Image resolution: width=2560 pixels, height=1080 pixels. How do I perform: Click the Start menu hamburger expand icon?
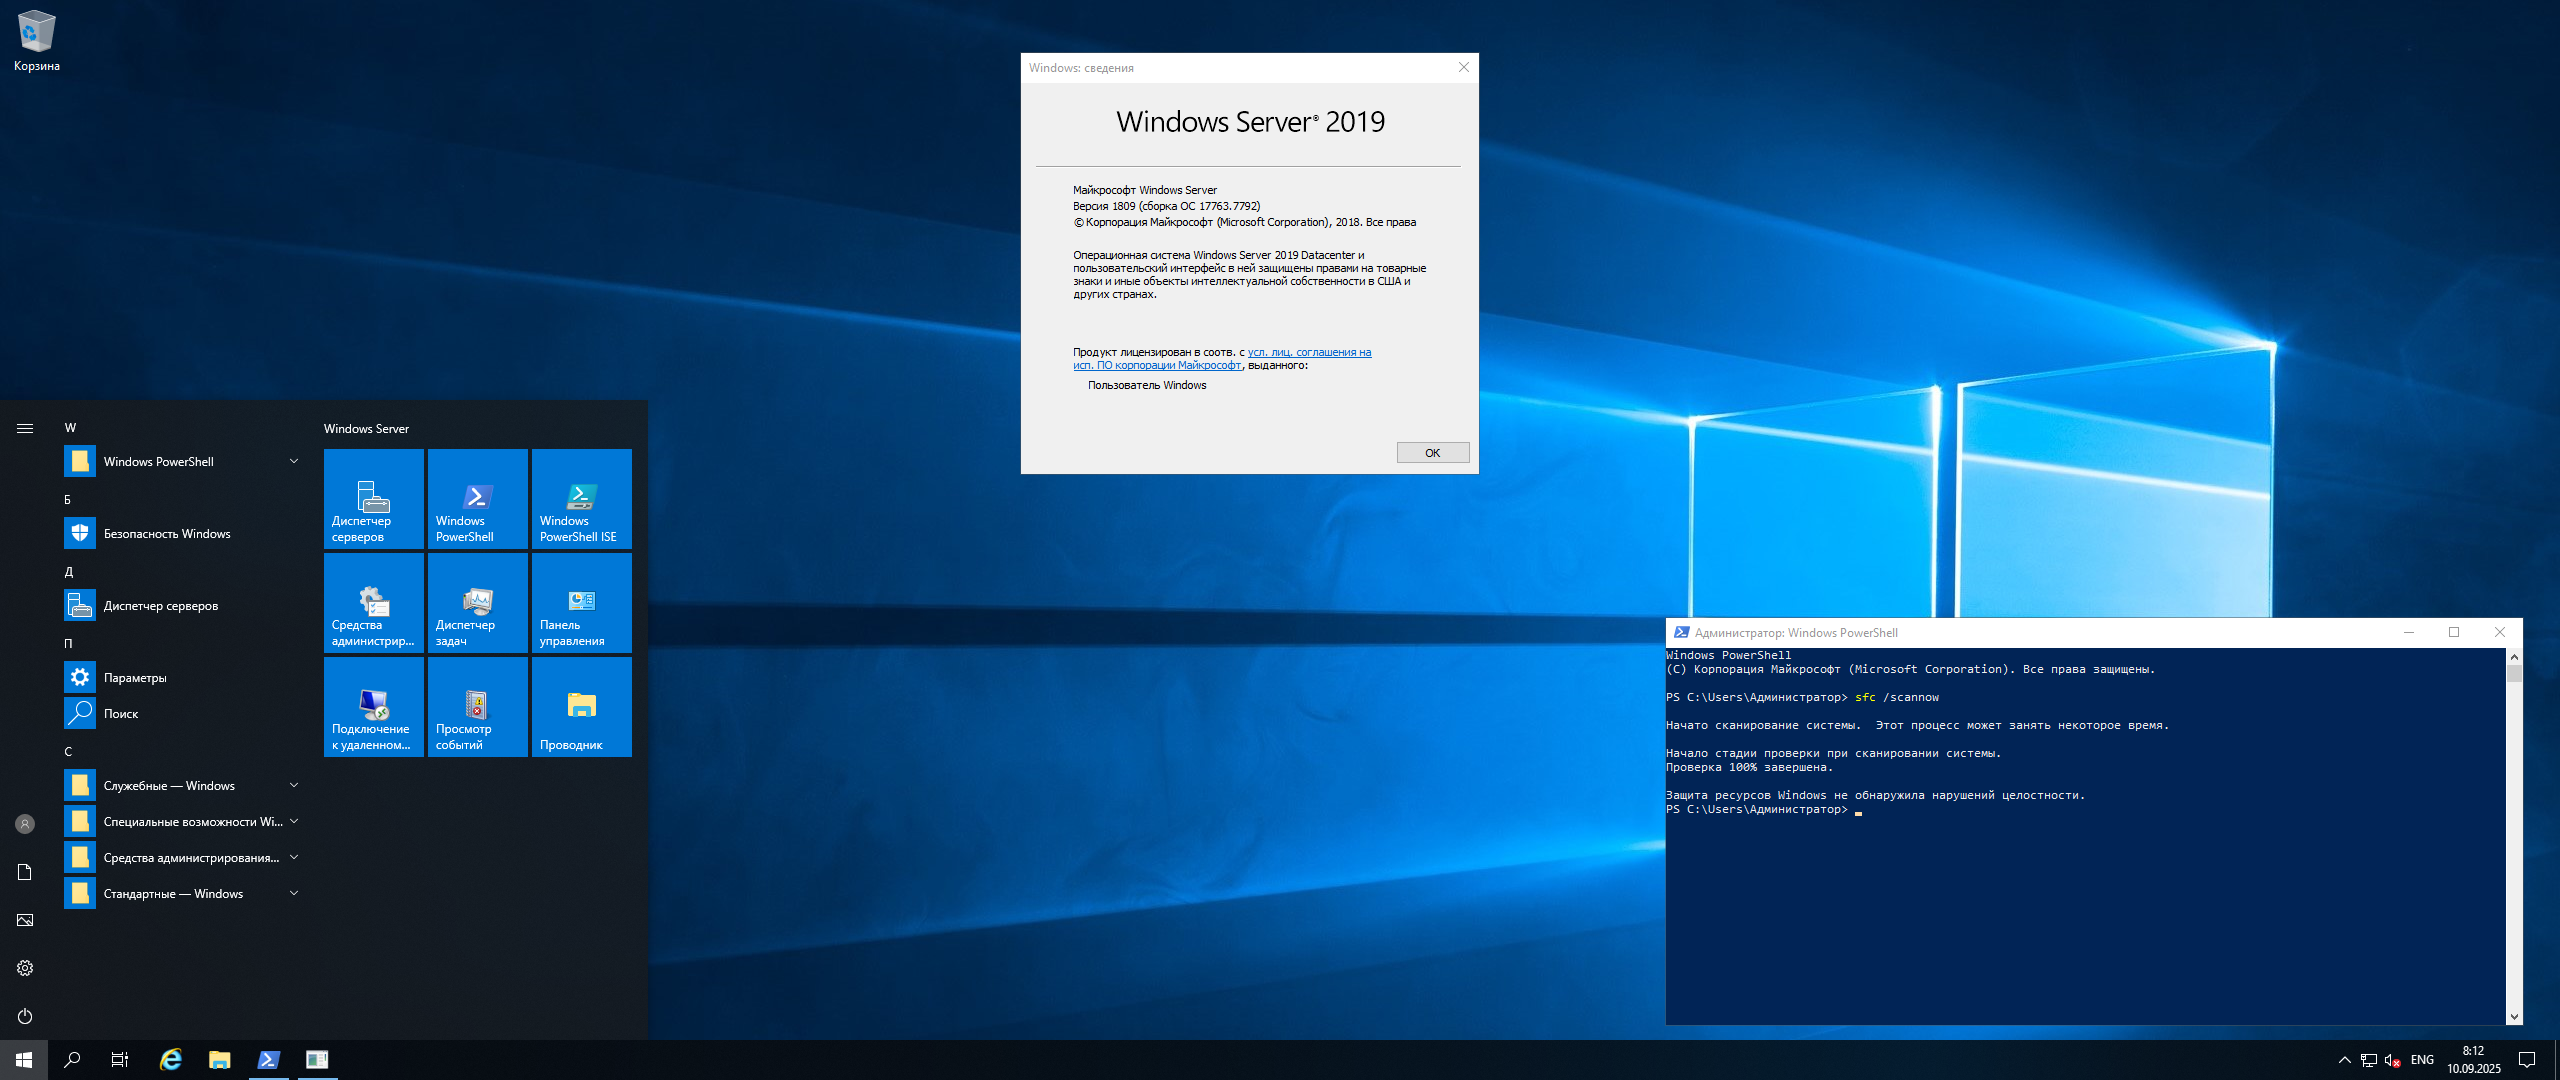click(x=25, y=428)
